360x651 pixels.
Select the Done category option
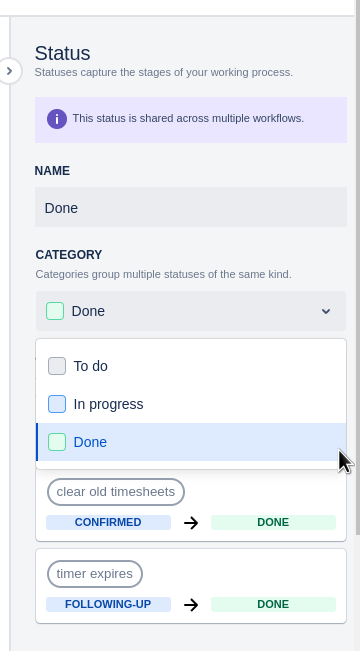[191, 442]
